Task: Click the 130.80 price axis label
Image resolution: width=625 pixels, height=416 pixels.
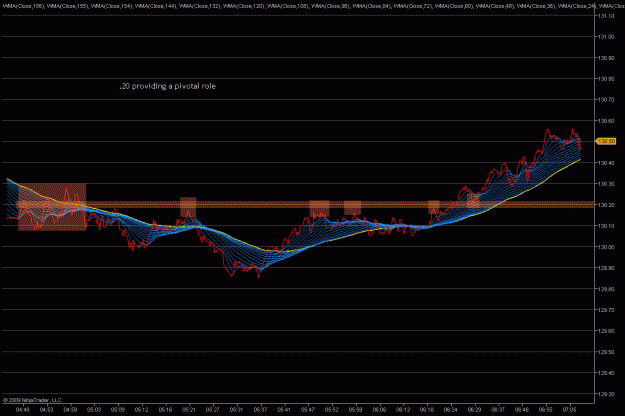Action: click(605, 79)
